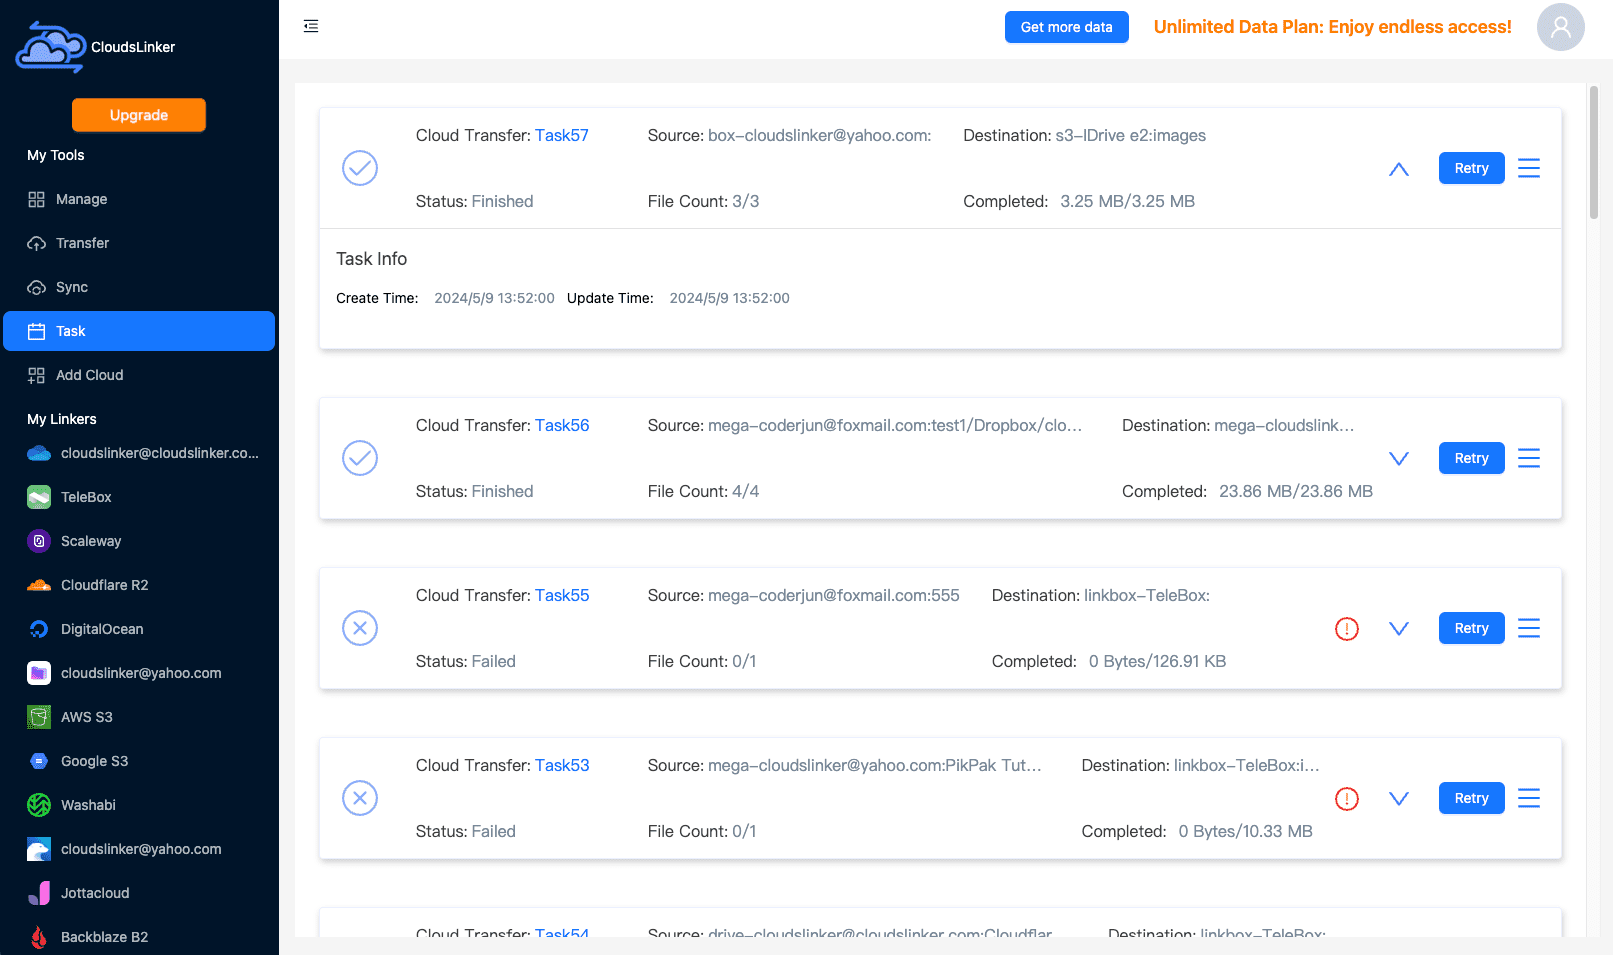1613x955 pixels.
Task: Click the Backblaze B2 flame icon
Action: [x=39, y=937]
